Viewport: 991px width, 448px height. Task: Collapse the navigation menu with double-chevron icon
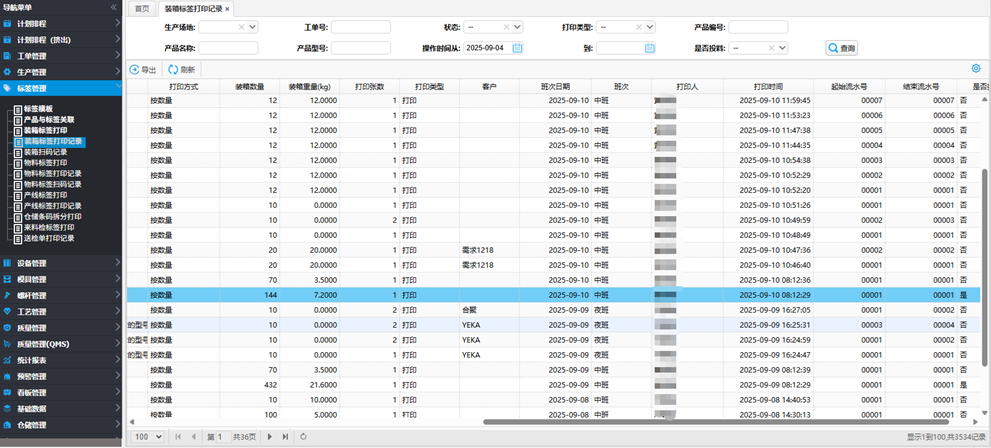[x=113, y=7]
